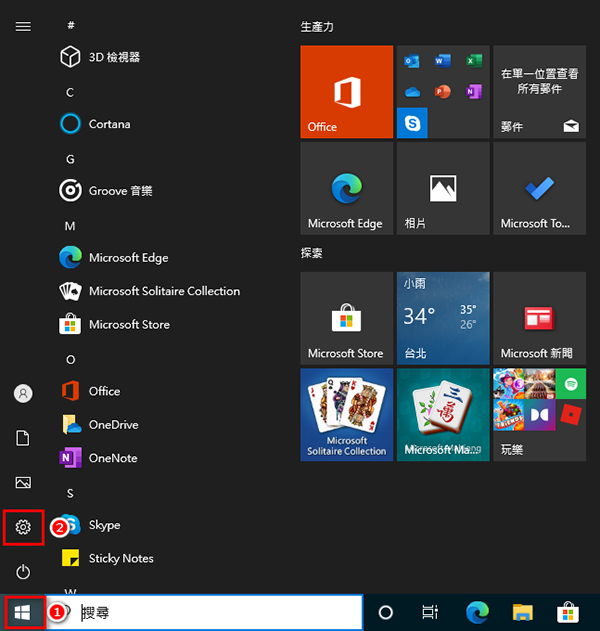Open OneDrive cloud icon in tile group

(x=412, y=92)
